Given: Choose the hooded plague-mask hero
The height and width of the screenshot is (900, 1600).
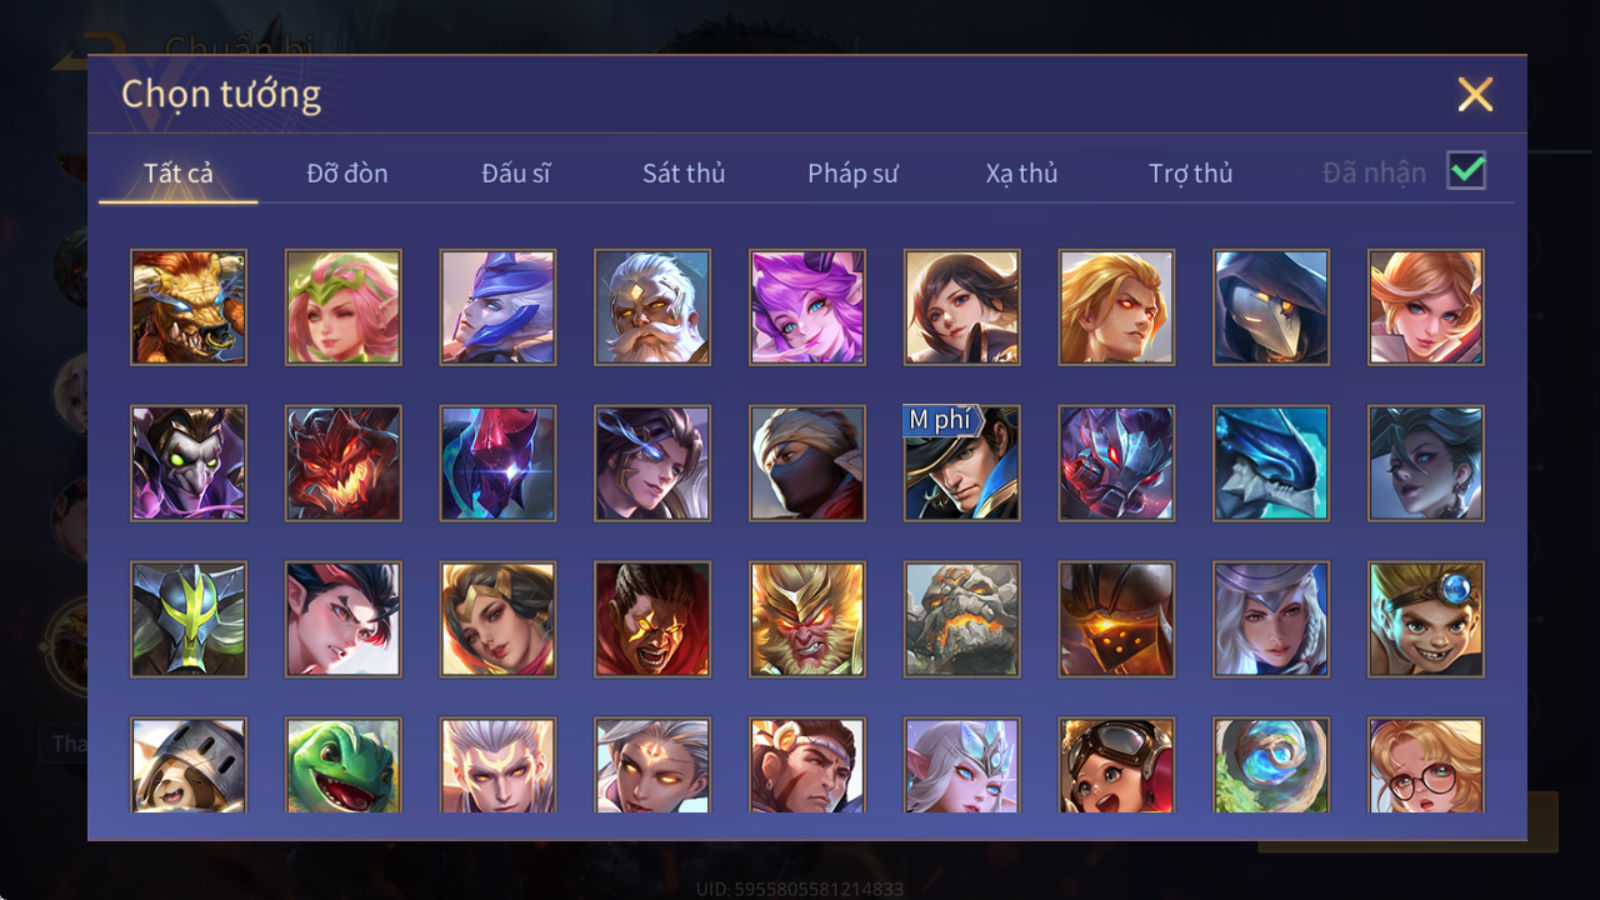Looking at the screenshot, I should tap(1271, 307).
